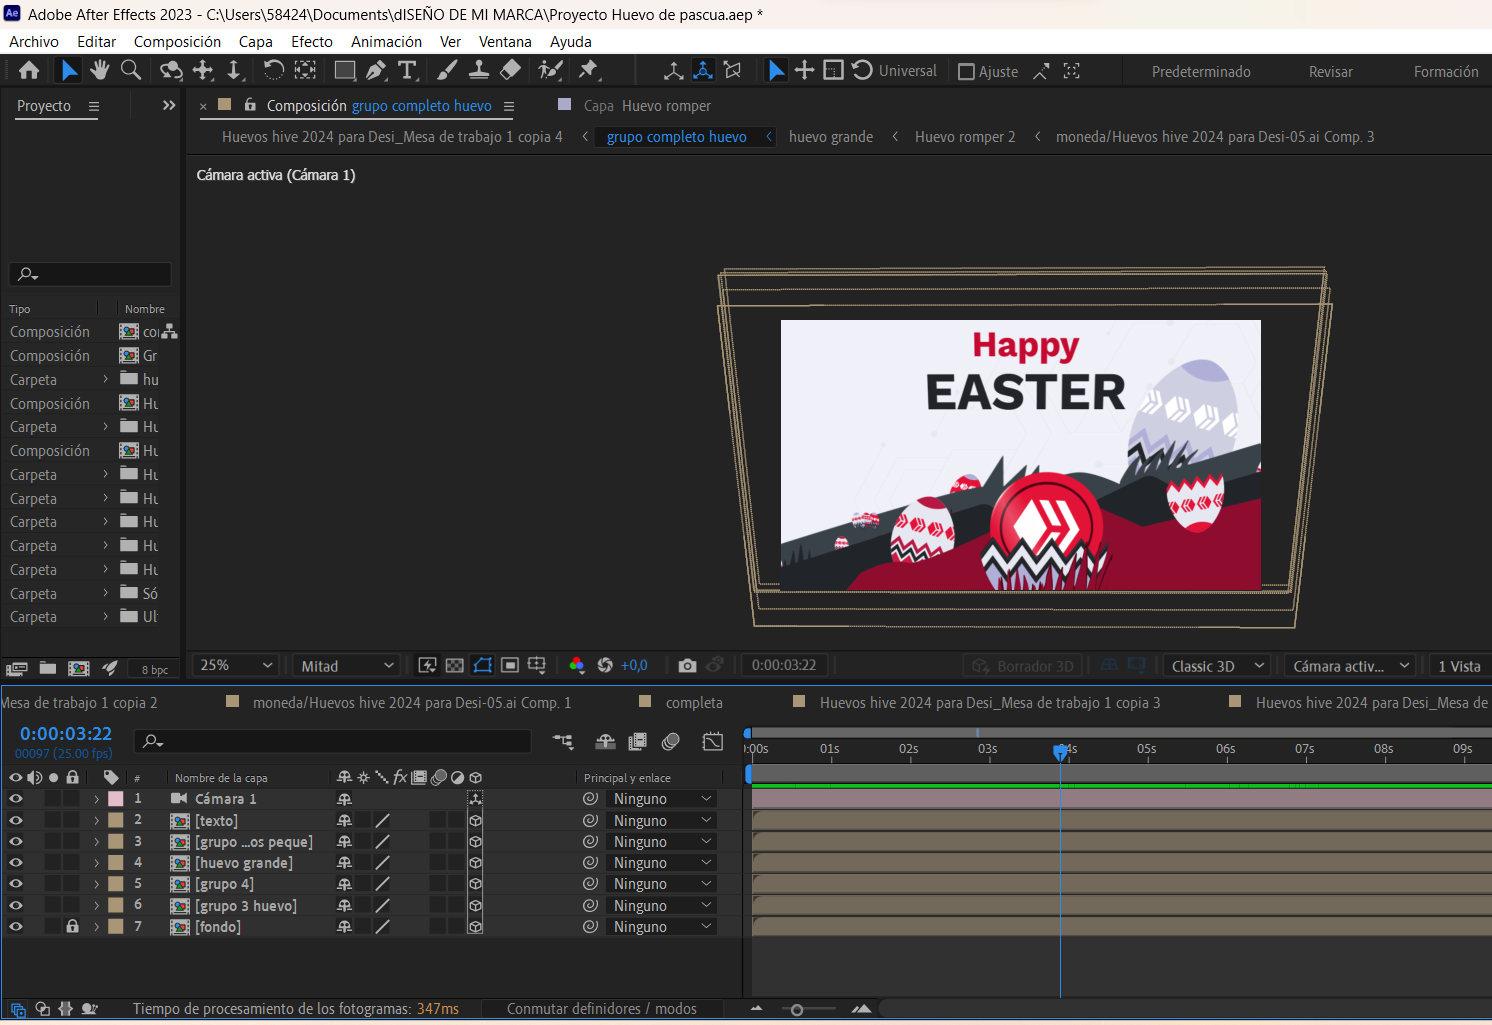Select the Rectangle shape tool
Image resolution: width=1492 pixels, height=1025 pixels.
point(345,70)
